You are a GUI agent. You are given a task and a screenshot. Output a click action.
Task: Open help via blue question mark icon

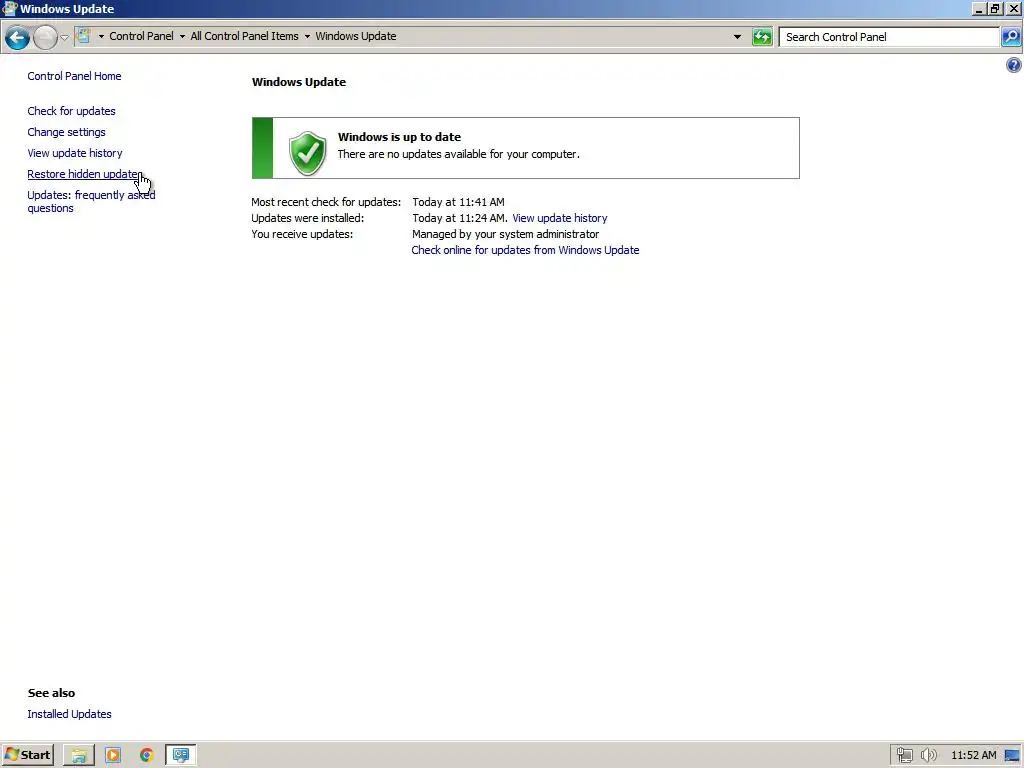[1014, 65]
